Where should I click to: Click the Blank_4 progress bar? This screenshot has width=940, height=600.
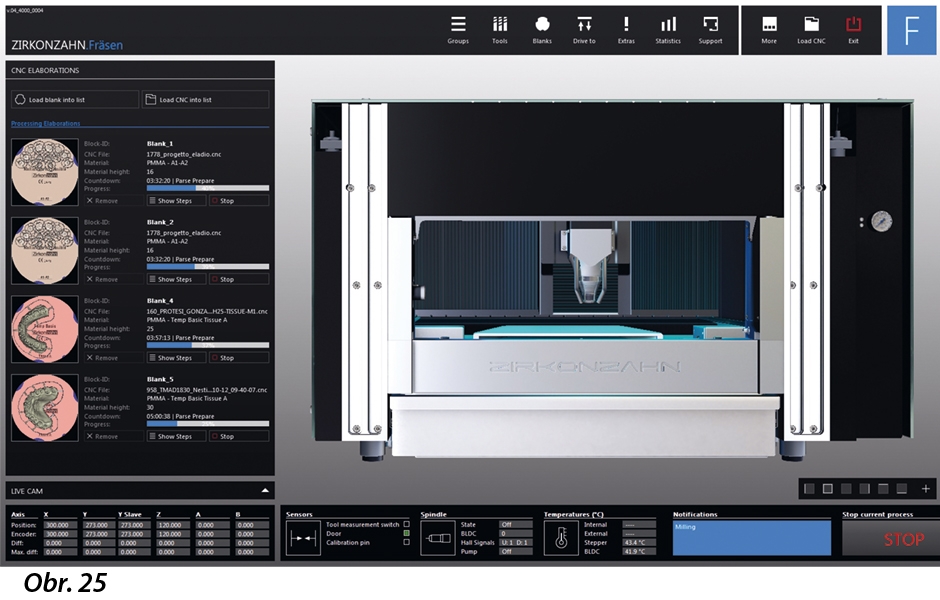tap(208, 345)
